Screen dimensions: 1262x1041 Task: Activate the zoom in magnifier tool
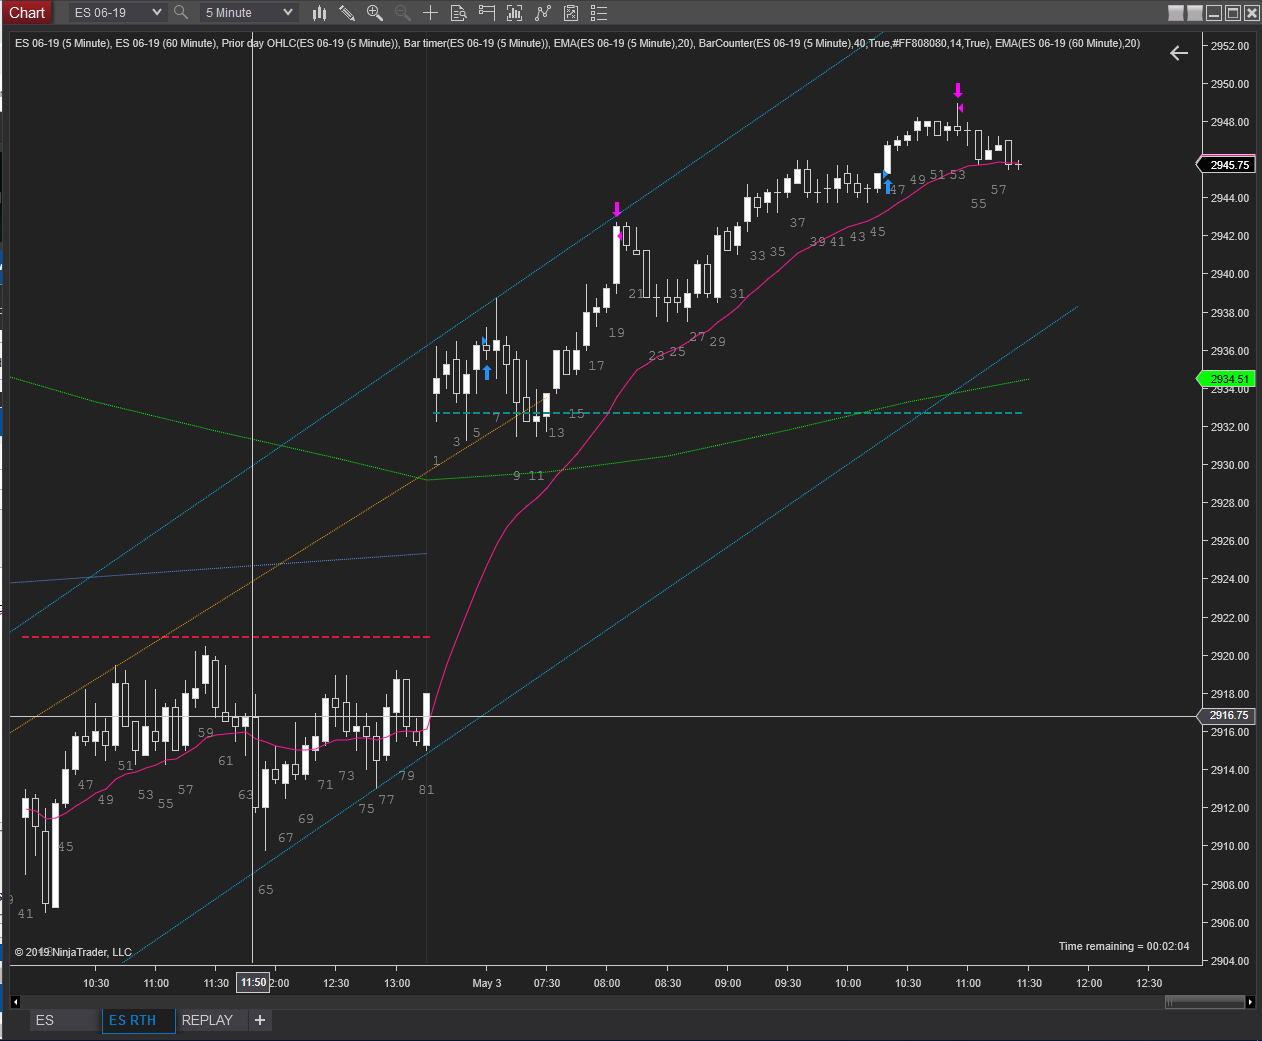click(x=375, y=13)
